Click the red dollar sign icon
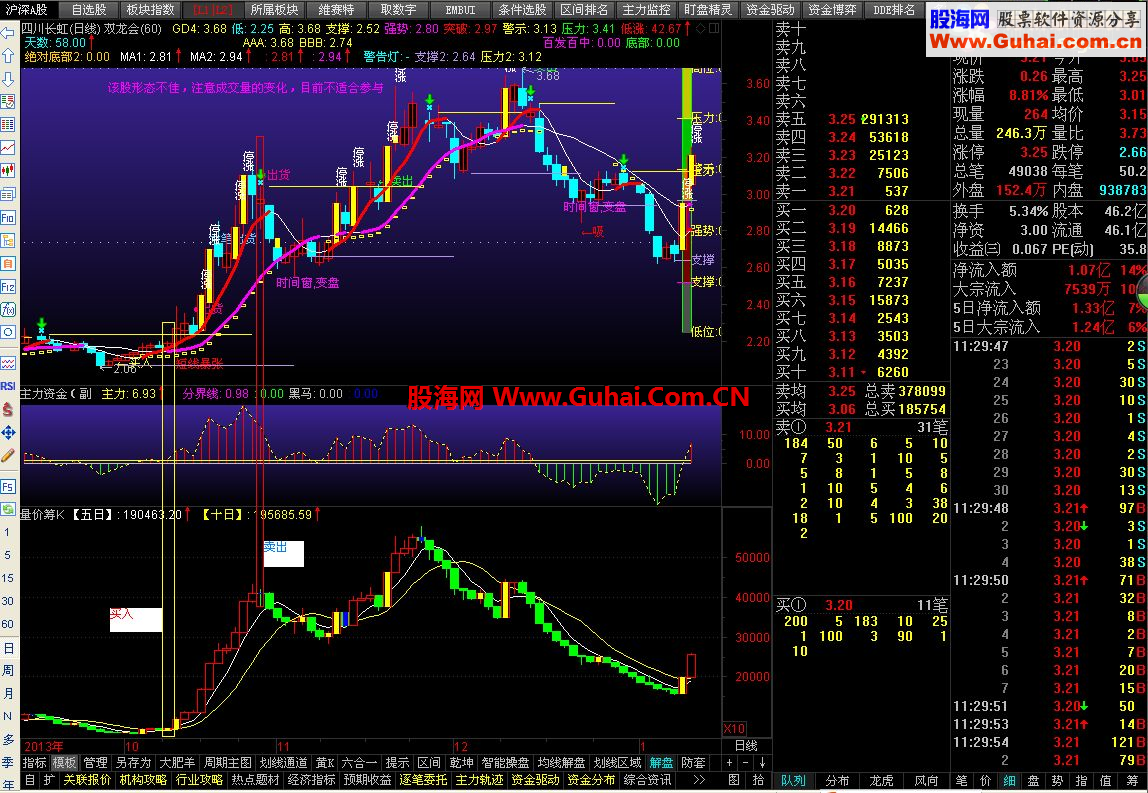The width and height of the screenshot is (1148, 793). (x=8, y=409)
